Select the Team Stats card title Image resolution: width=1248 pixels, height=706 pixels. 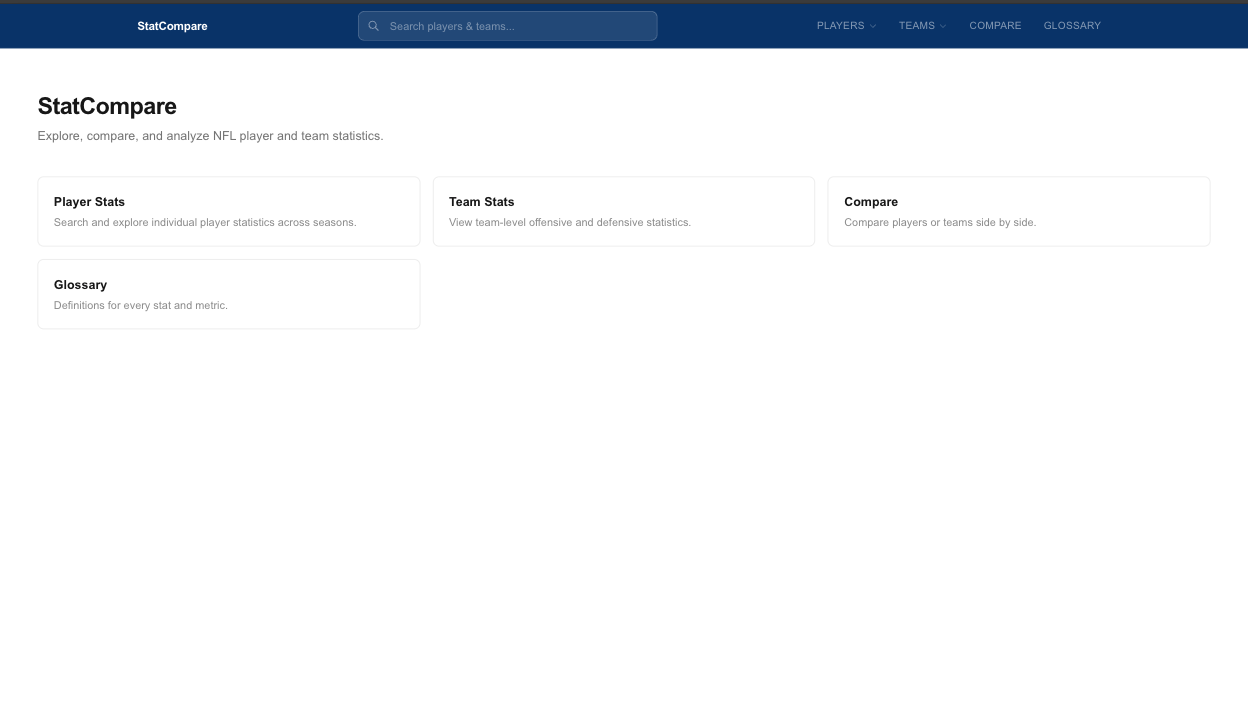pyautogui.click(x=481, y=202)
